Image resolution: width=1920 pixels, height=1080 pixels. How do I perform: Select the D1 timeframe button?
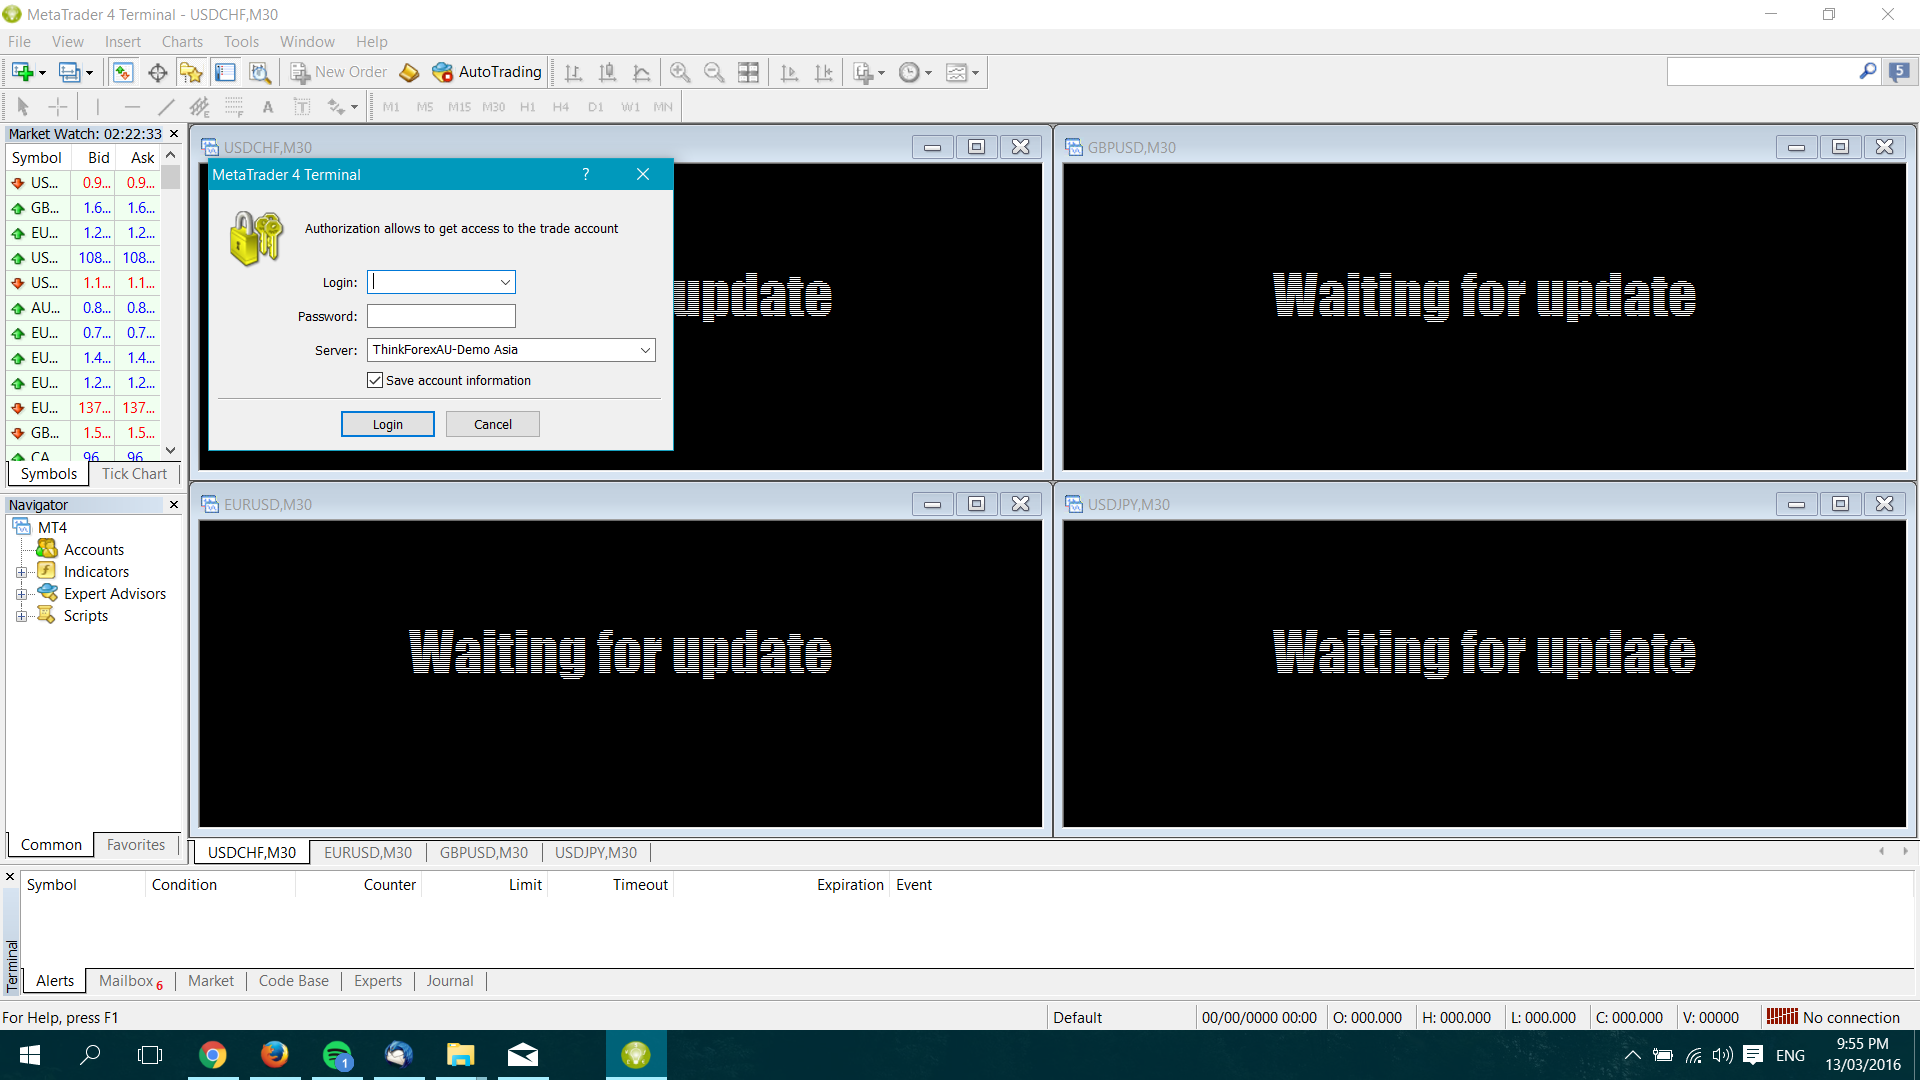pyautogui.click(x=596, y=107)
